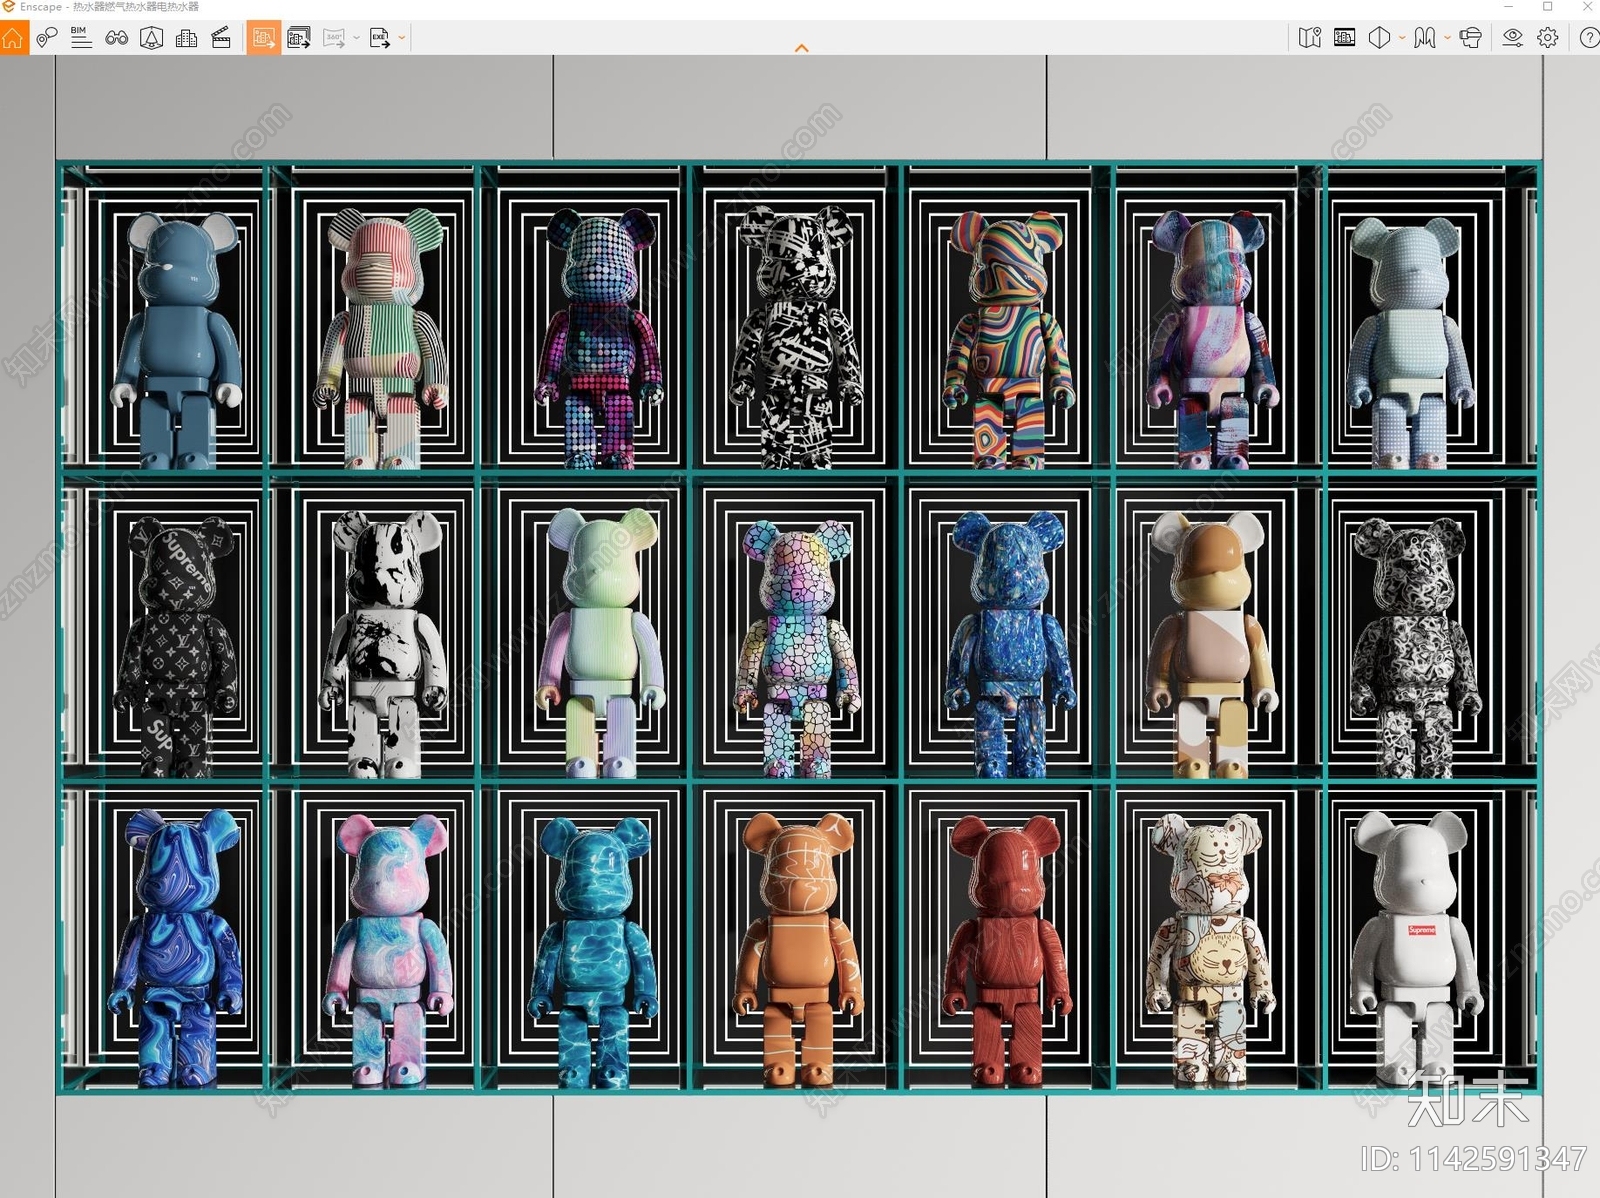Click the Home icon in Enscape toolbar
This screenshot has height=1198, width=1600.
[x=13, y=38]
